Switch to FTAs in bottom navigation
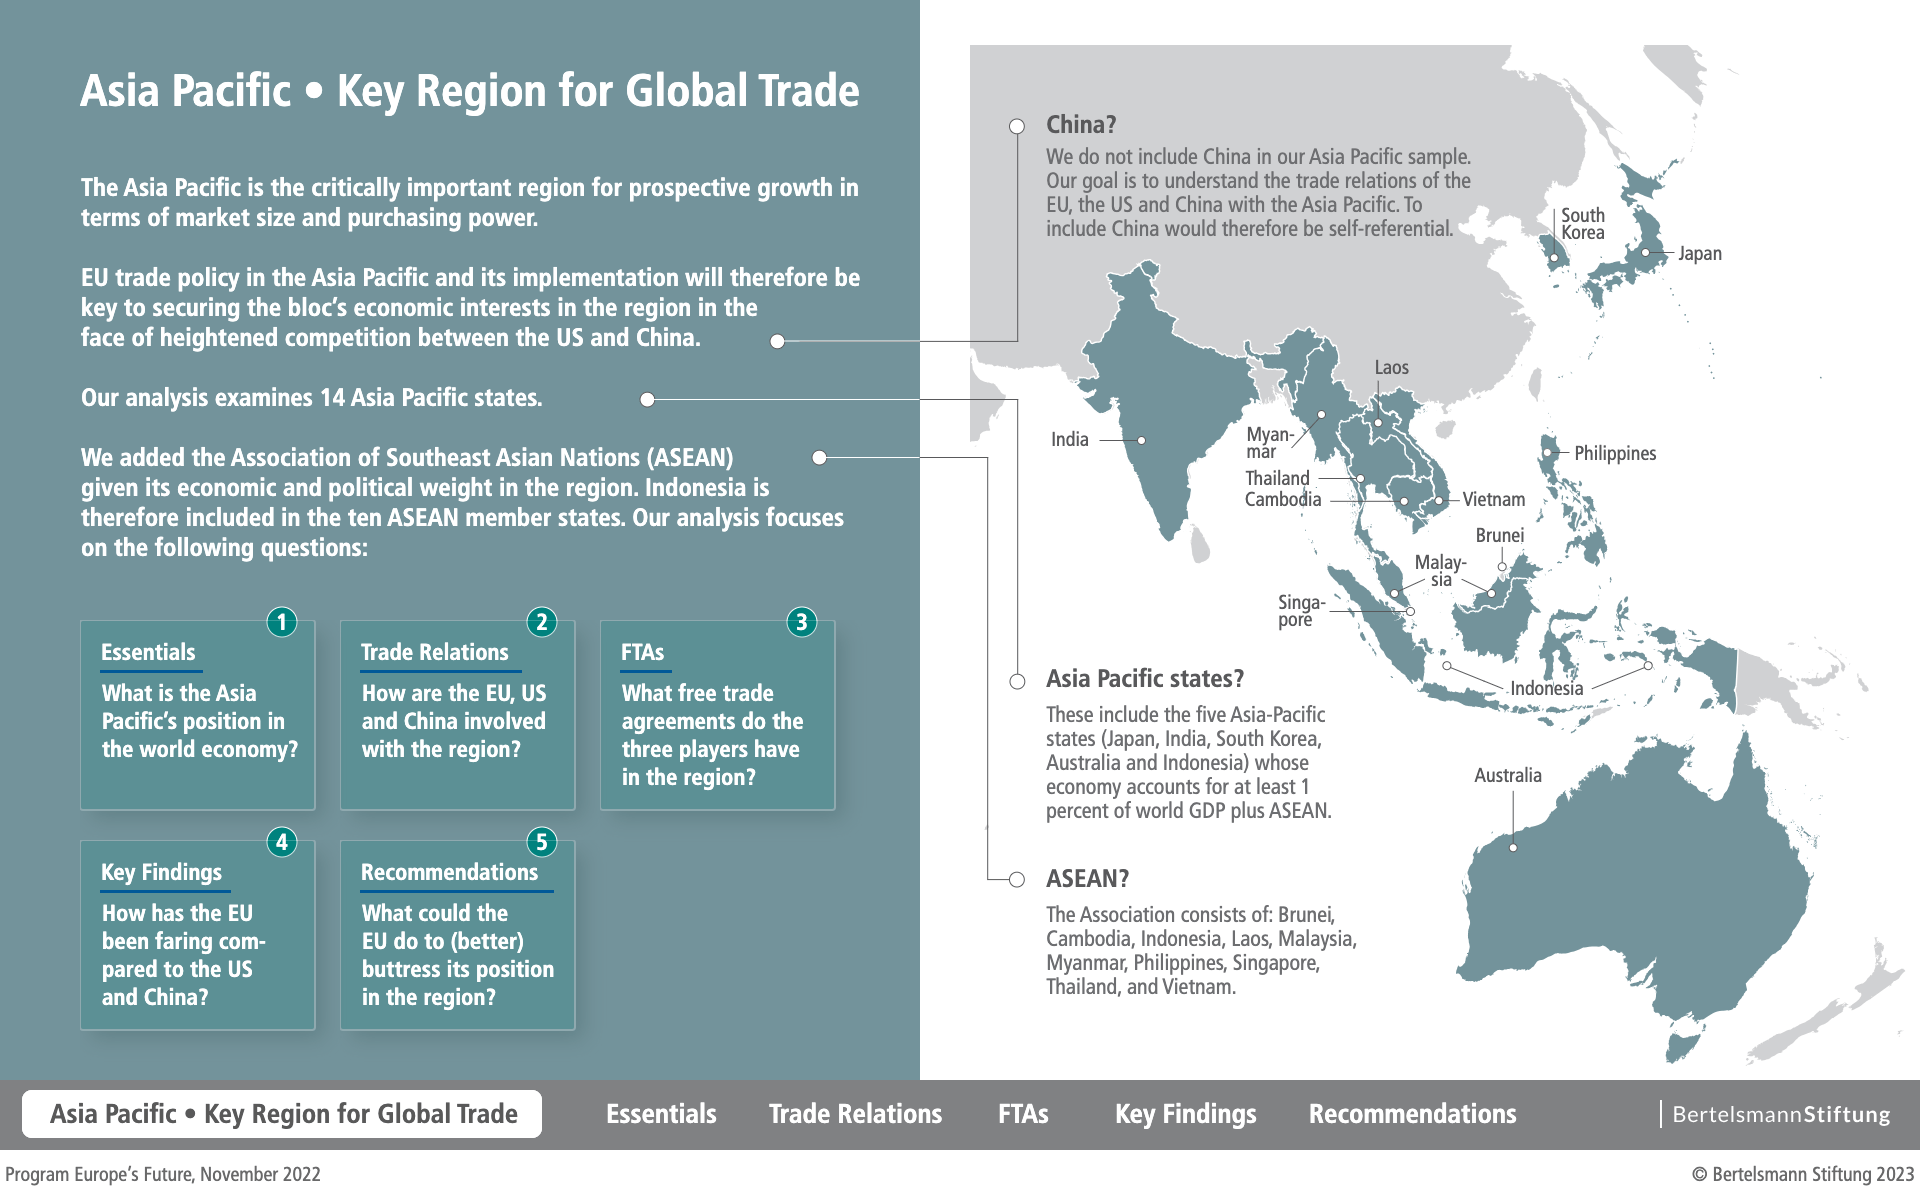This screenshot has width=1920, height=1190. click(1023, 1114)
